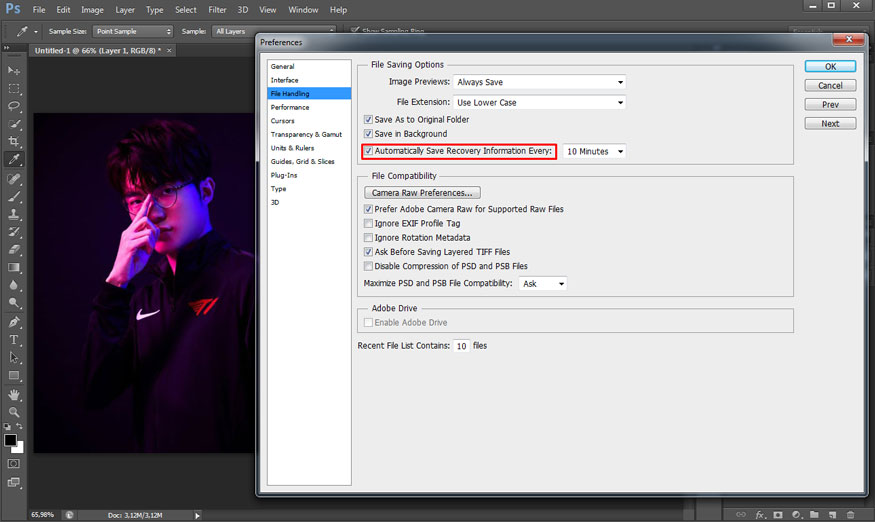Screen dimensions: 875x522
Task: Click OK in Preferences dialog
Action: pyautogui.click(x=830, y=66)
